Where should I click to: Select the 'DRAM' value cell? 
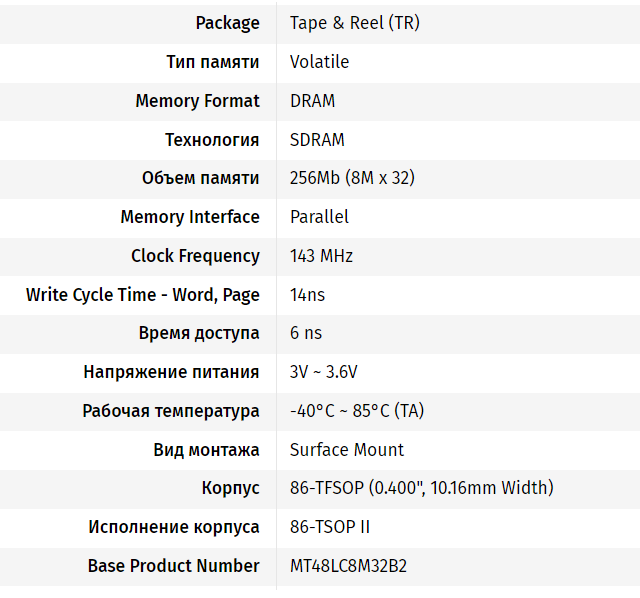click(x=312, y=101)
